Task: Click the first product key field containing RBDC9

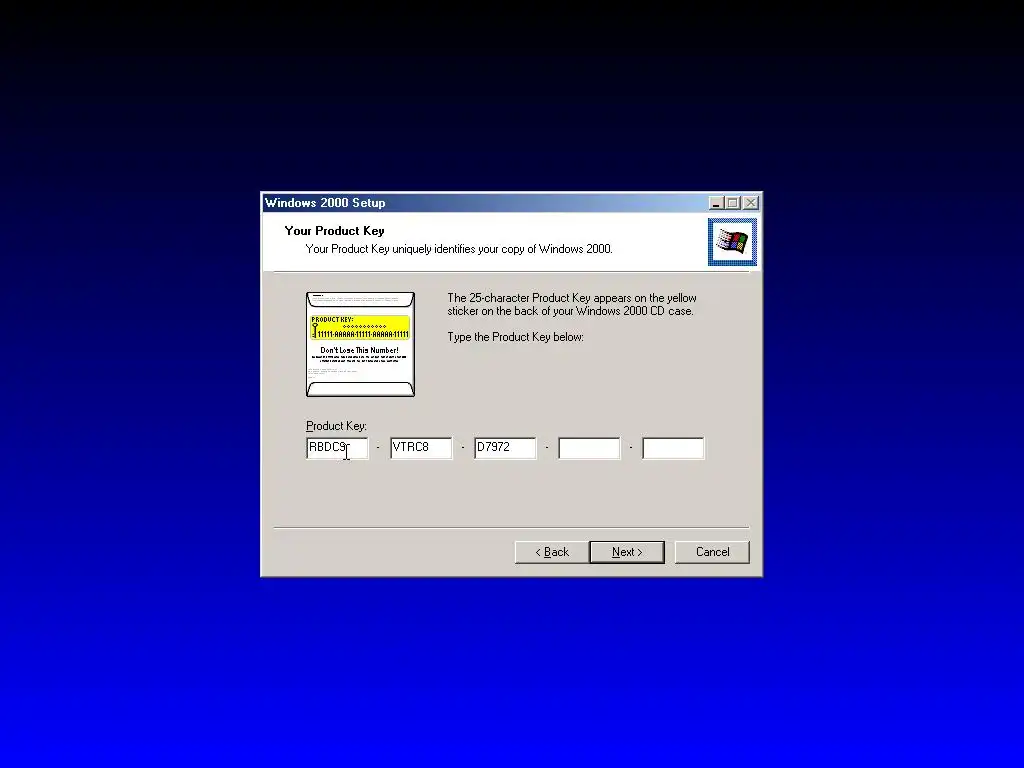Action: coord(337,448)
